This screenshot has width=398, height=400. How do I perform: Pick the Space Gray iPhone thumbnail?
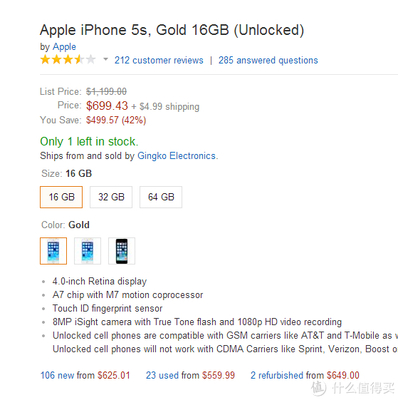[122, 251]
